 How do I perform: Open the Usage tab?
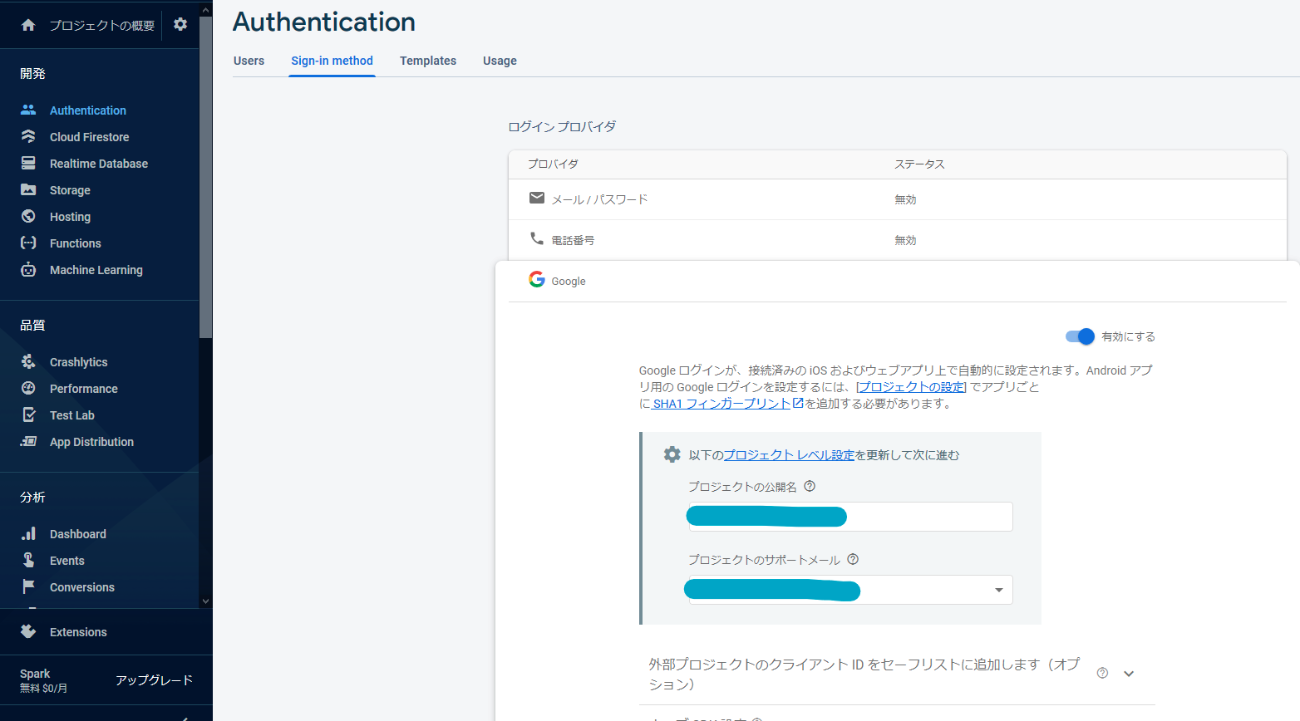click(x=500, y=61)
